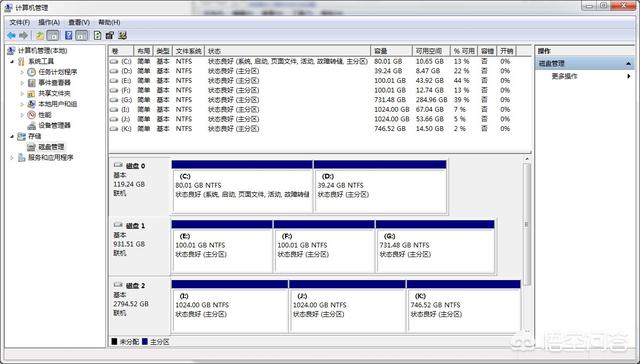Click the 119.24 GB label under 磁盘 0
The image size is (640, 364).
(129, 184)
